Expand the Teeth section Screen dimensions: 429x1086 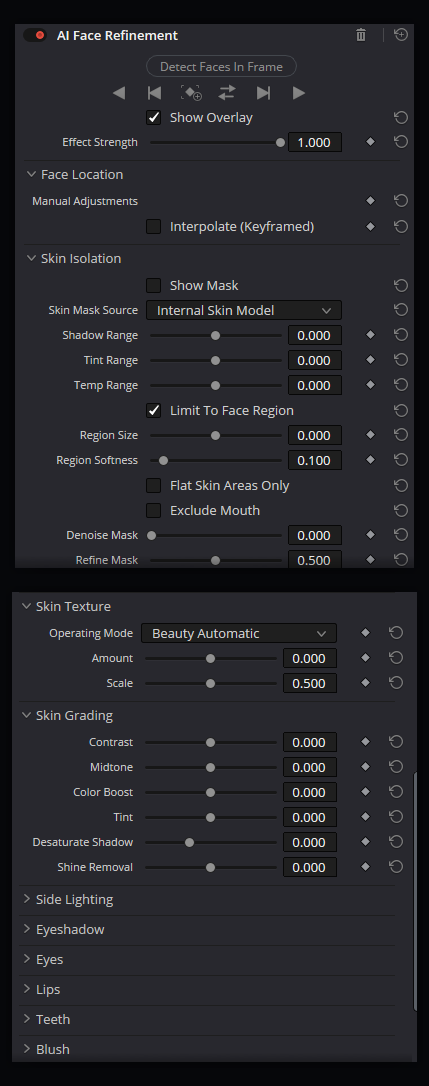click(26, 1019)
